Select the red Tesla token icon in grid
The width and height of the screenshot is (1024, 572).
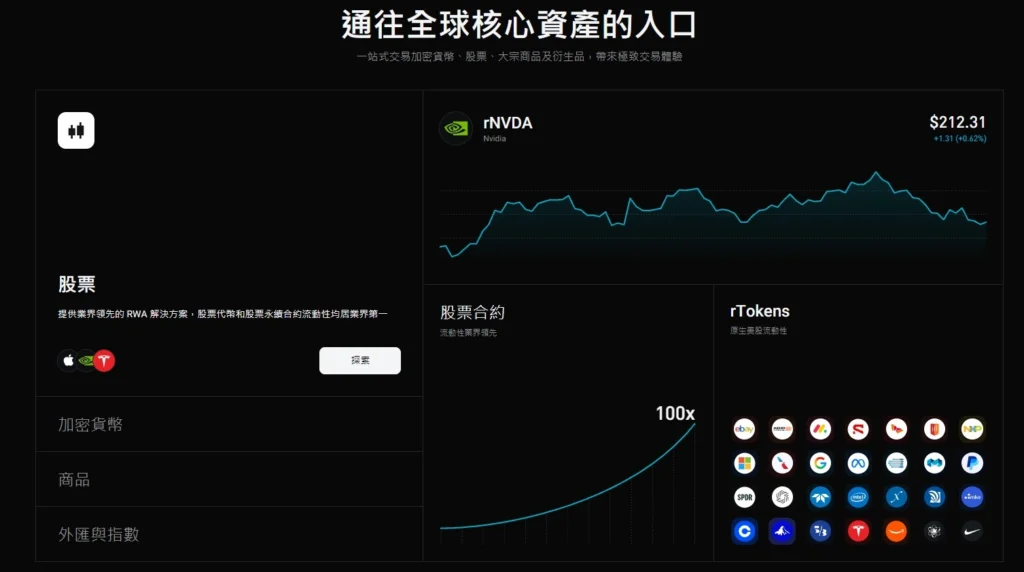point(858,531)
